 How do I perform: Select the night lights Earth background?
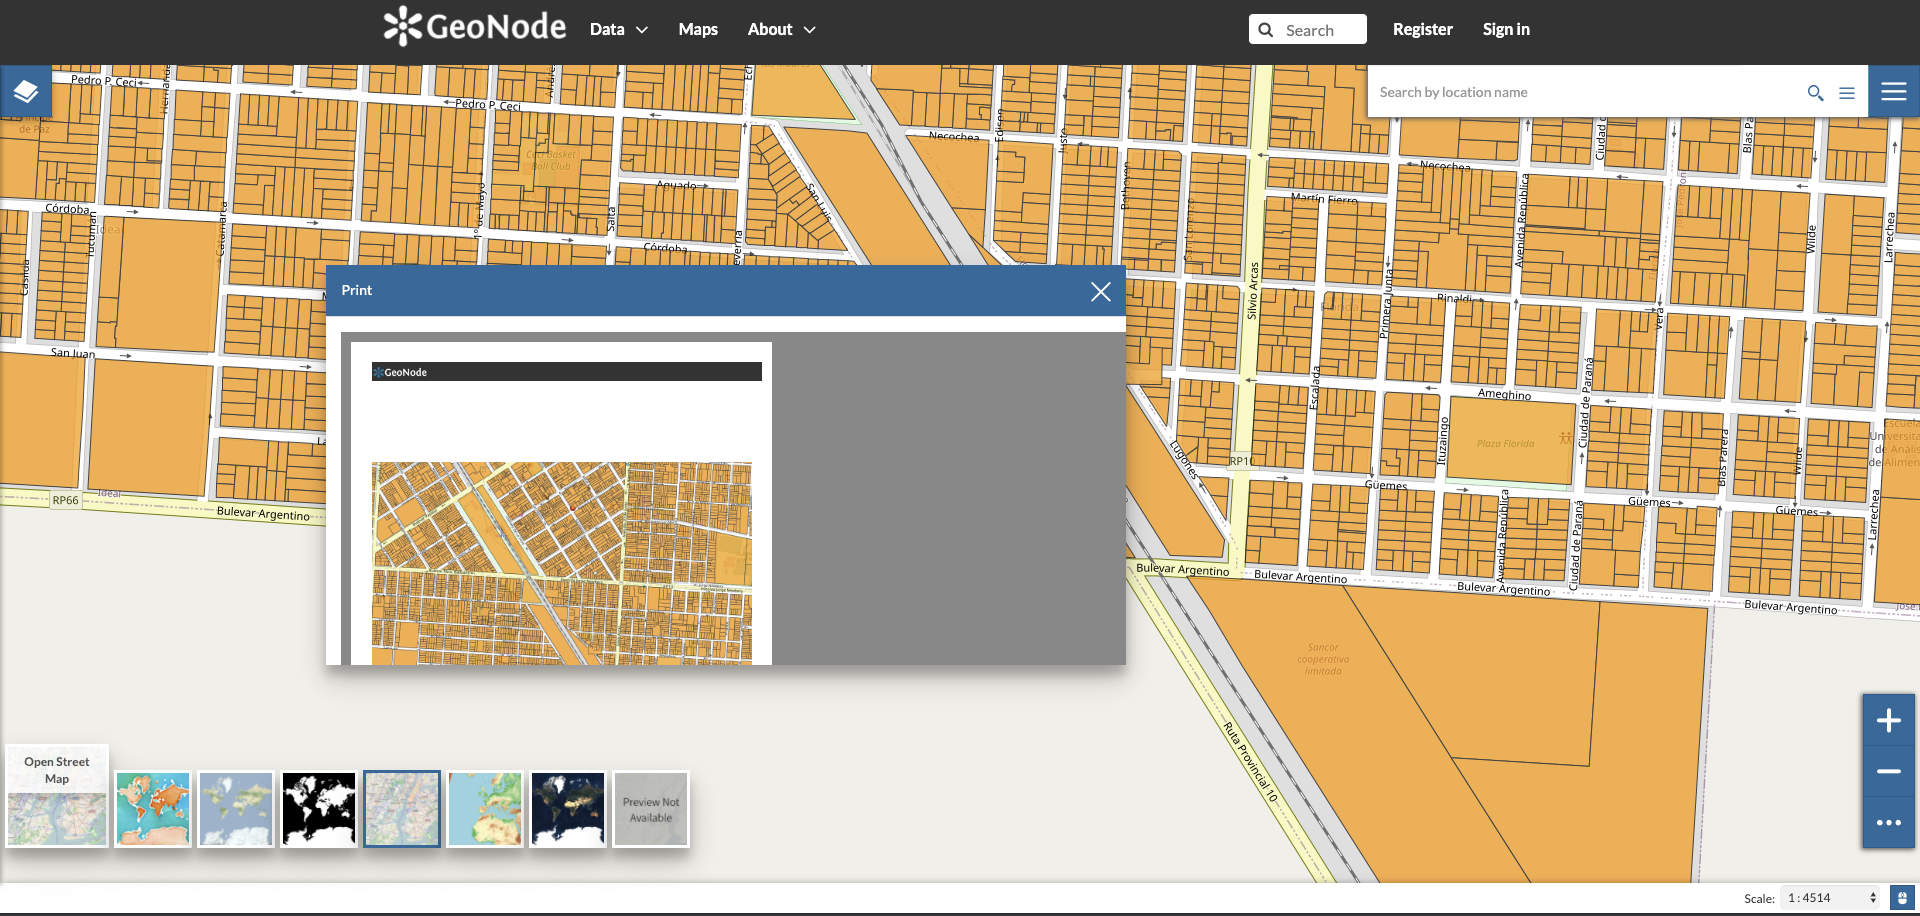[568, 809]
